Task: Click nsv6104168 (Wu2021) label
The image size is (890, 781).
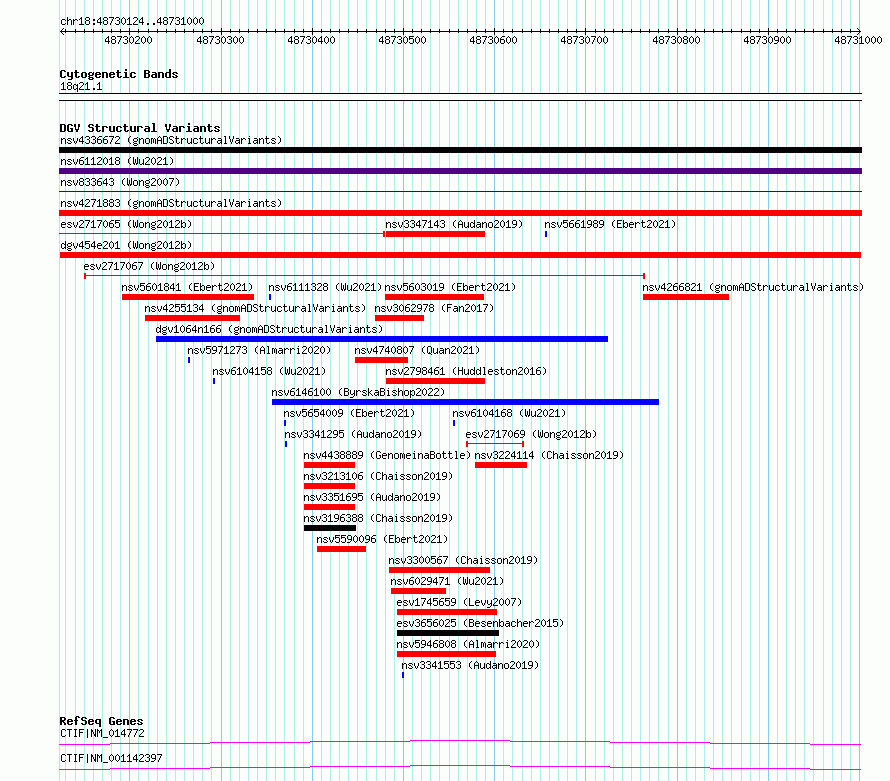Action: pos(509,413)
